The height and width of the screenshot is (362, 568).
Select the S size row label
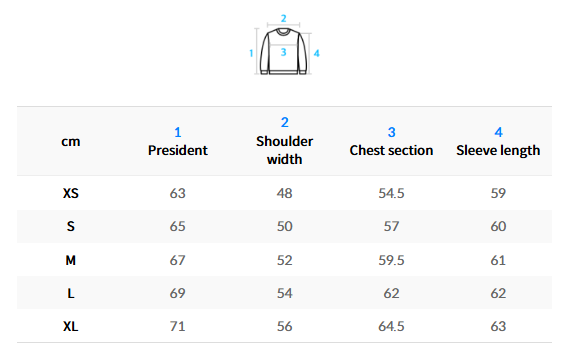[71, 226]
